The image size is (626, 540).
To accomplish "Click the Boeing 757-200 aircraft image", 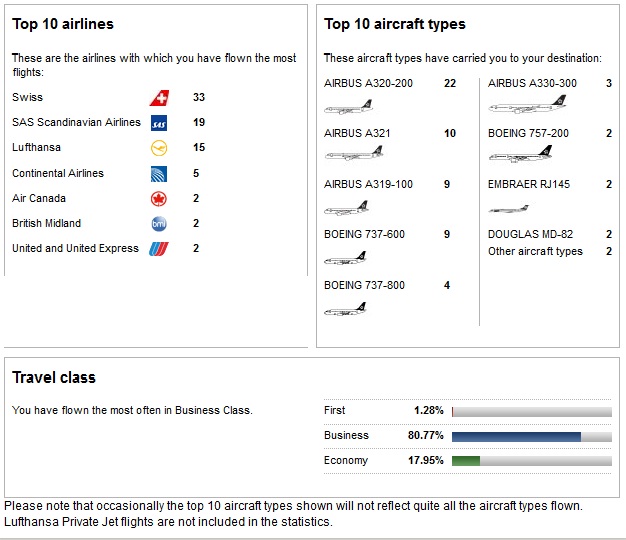I will (x=520, y=154).
